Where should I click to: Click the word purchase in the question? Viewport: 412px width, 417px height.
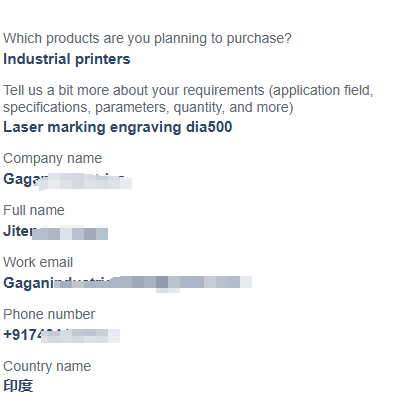[256, 39]
